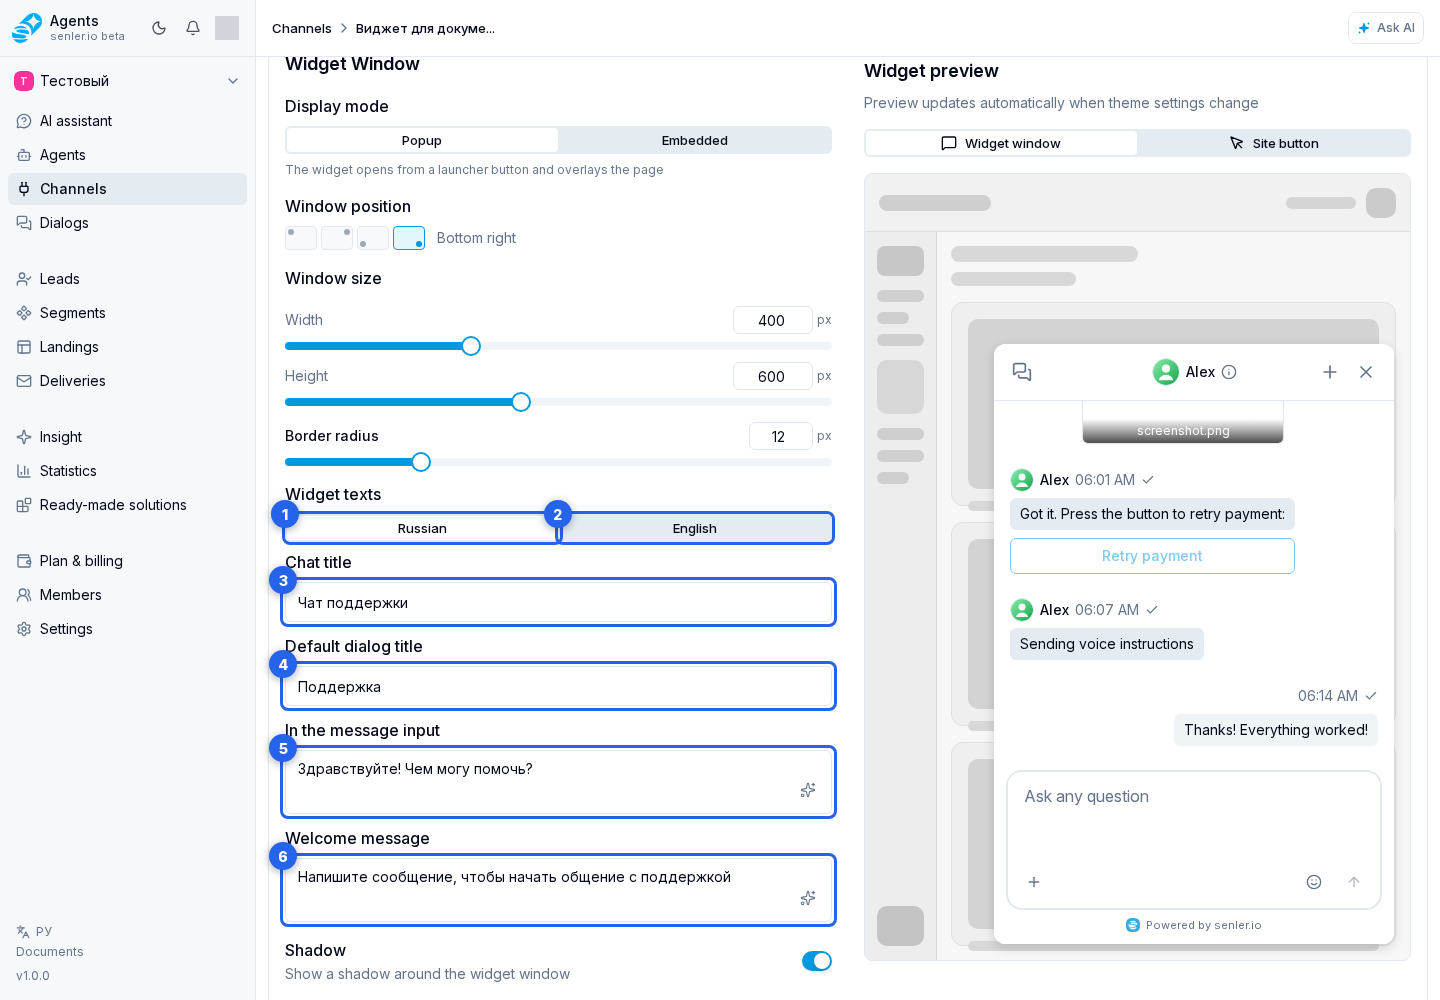Open Dialogs sidebar section
1440x1000 pixels.
coord(127,223)
